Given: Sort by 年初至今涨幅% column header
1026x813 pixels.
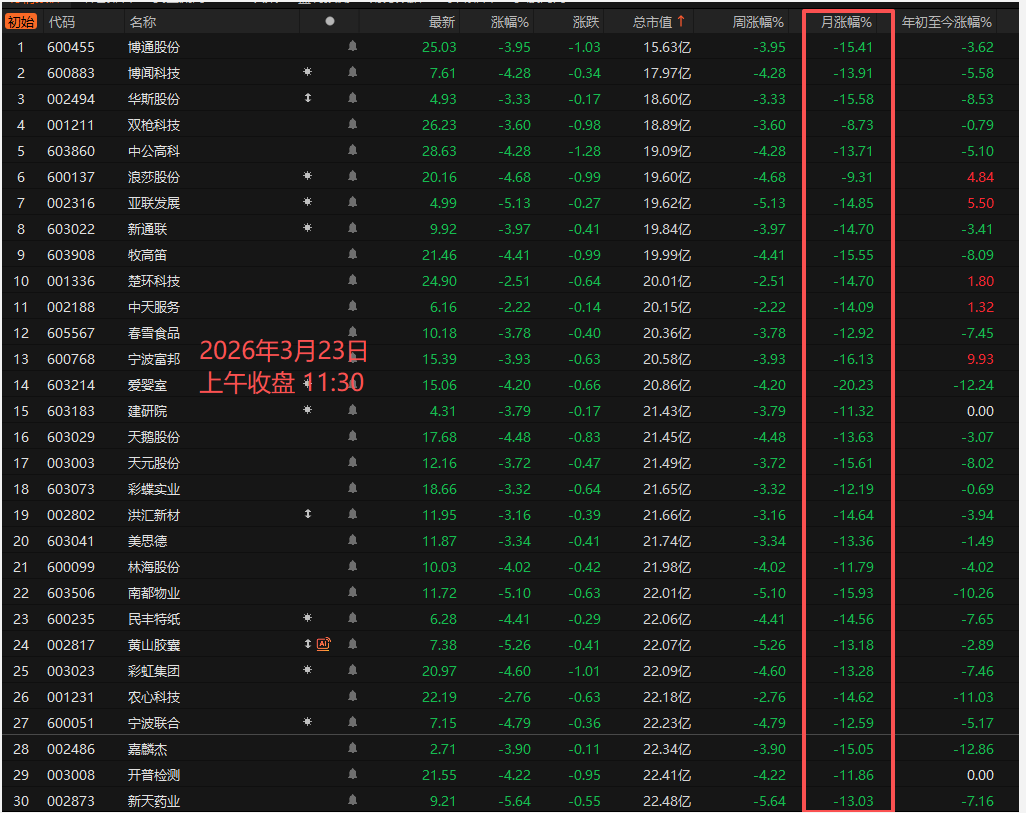Looking at the screenshot, I should [x=947, y=22].
